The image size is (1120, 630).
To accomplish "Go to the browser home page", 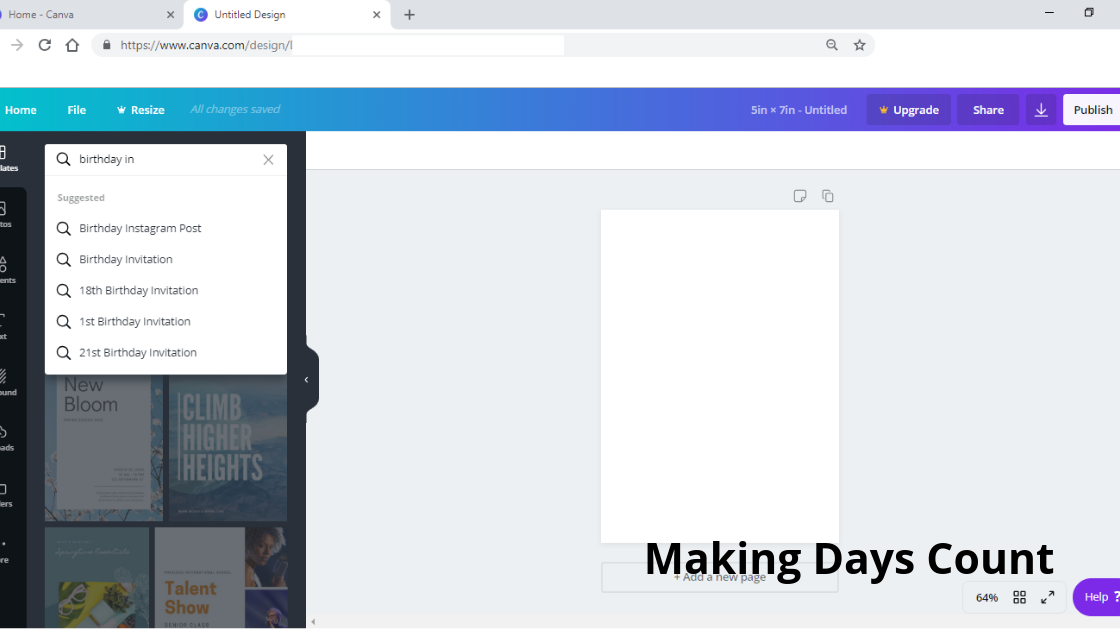I will [72, 45].
